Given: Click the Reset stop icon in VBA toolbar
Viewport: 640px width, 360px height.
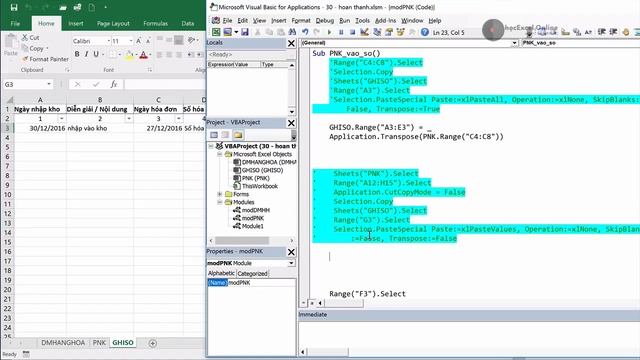Looking at the screenshot, I should click(352, 32).
